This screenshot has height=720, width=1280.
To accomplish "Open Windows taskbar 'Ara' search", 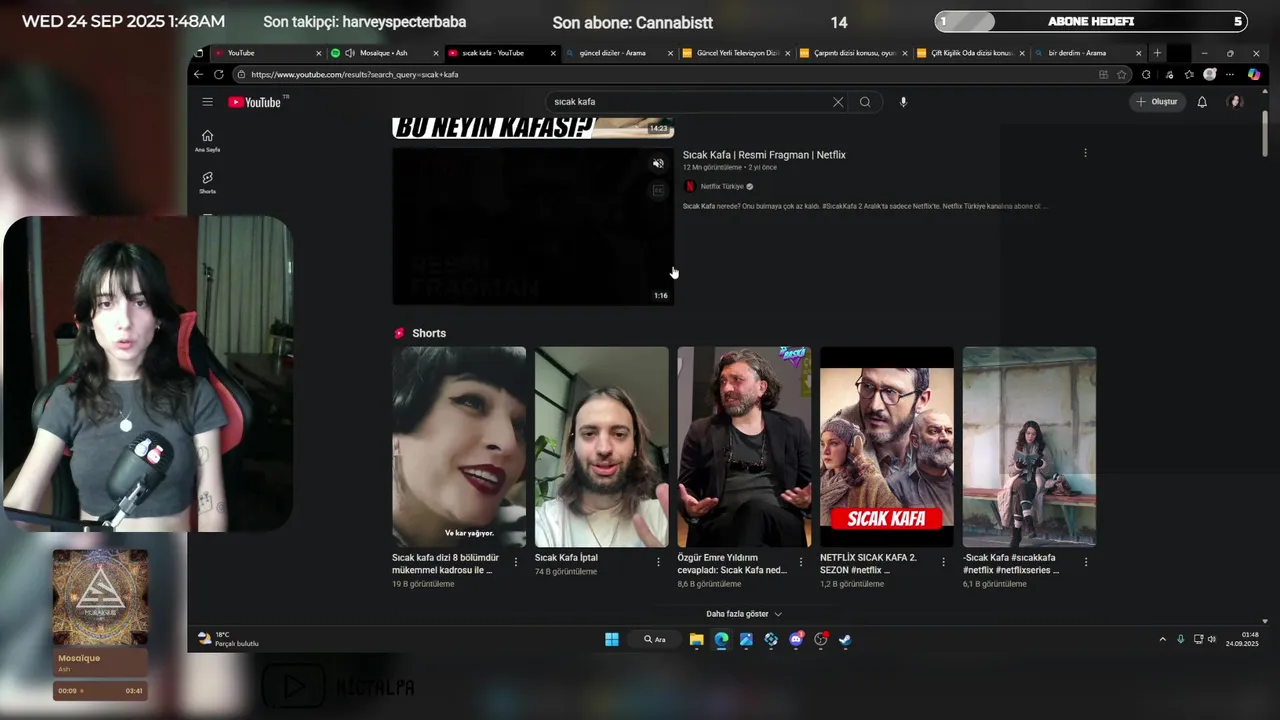I will [x=656, y=639].
